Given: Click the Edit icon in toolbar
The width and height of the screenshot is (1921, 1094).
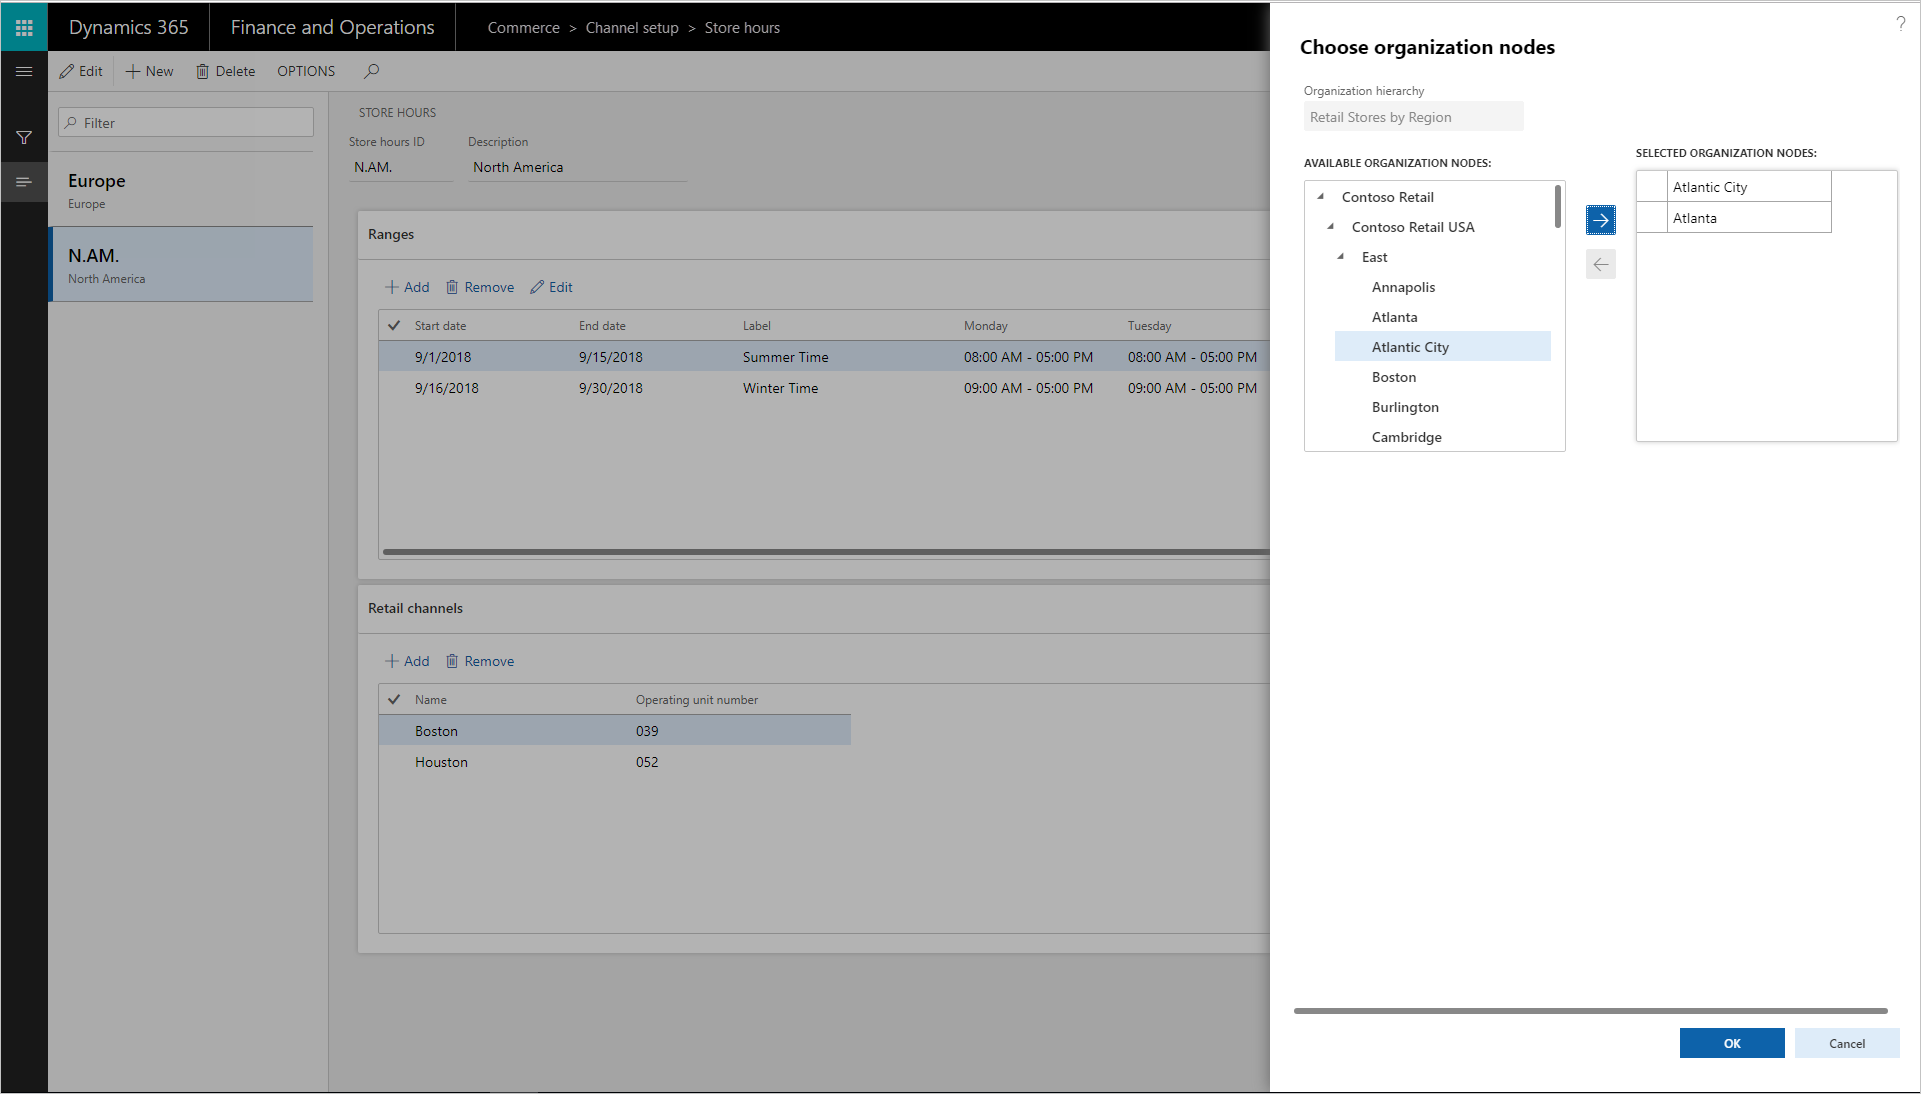Looking at the screenshot, I should tap(82, 70).
